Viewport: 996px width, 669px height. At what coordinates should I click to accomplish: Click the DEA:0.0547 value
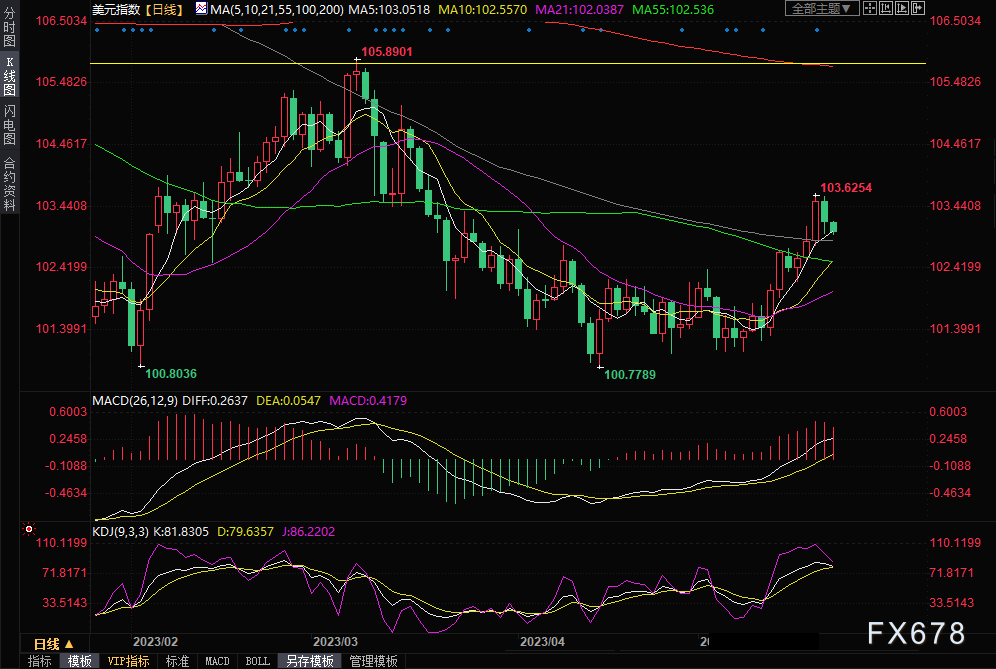[x=288, y=401]
